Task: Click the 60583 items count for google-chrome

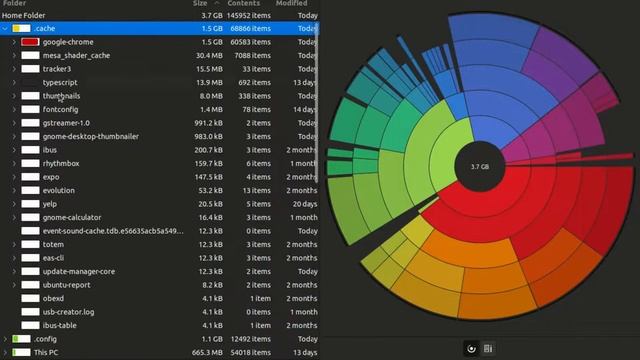Action: tap(250, 42)
